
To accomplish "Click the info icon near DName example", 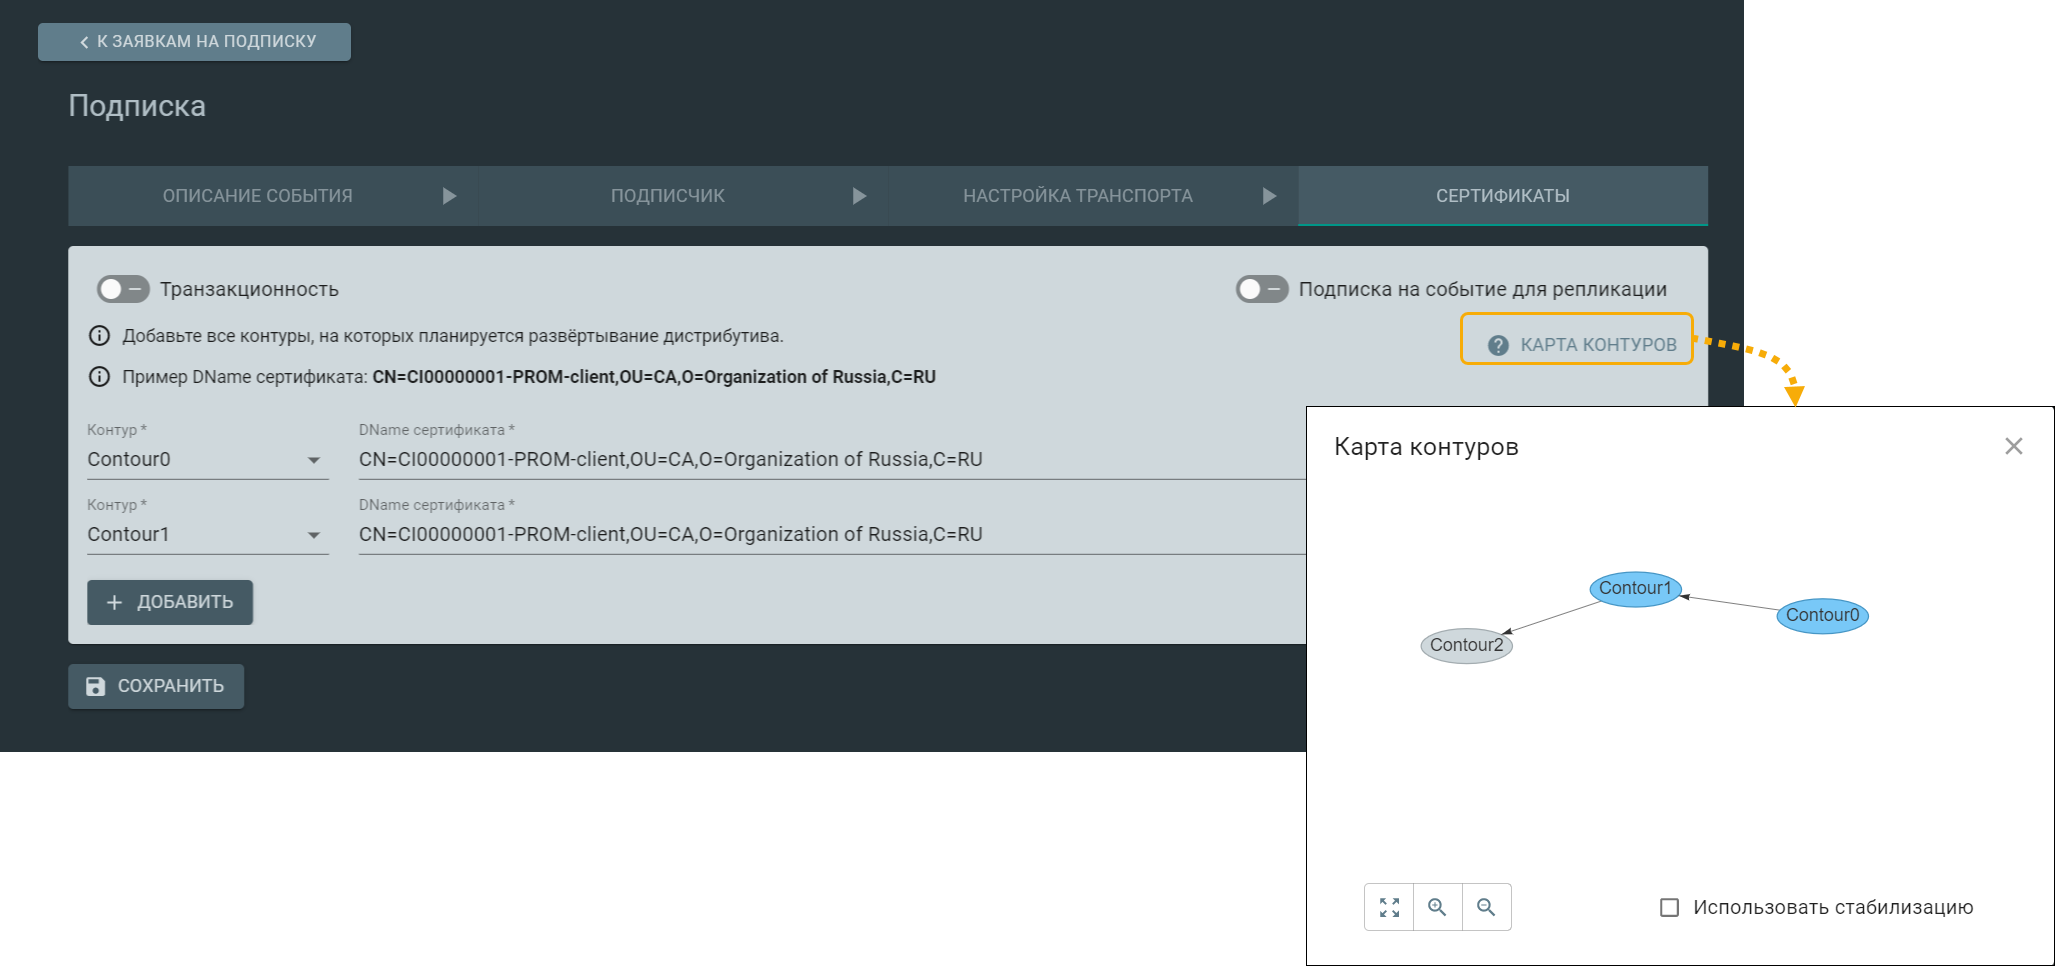I will [100, 377].
